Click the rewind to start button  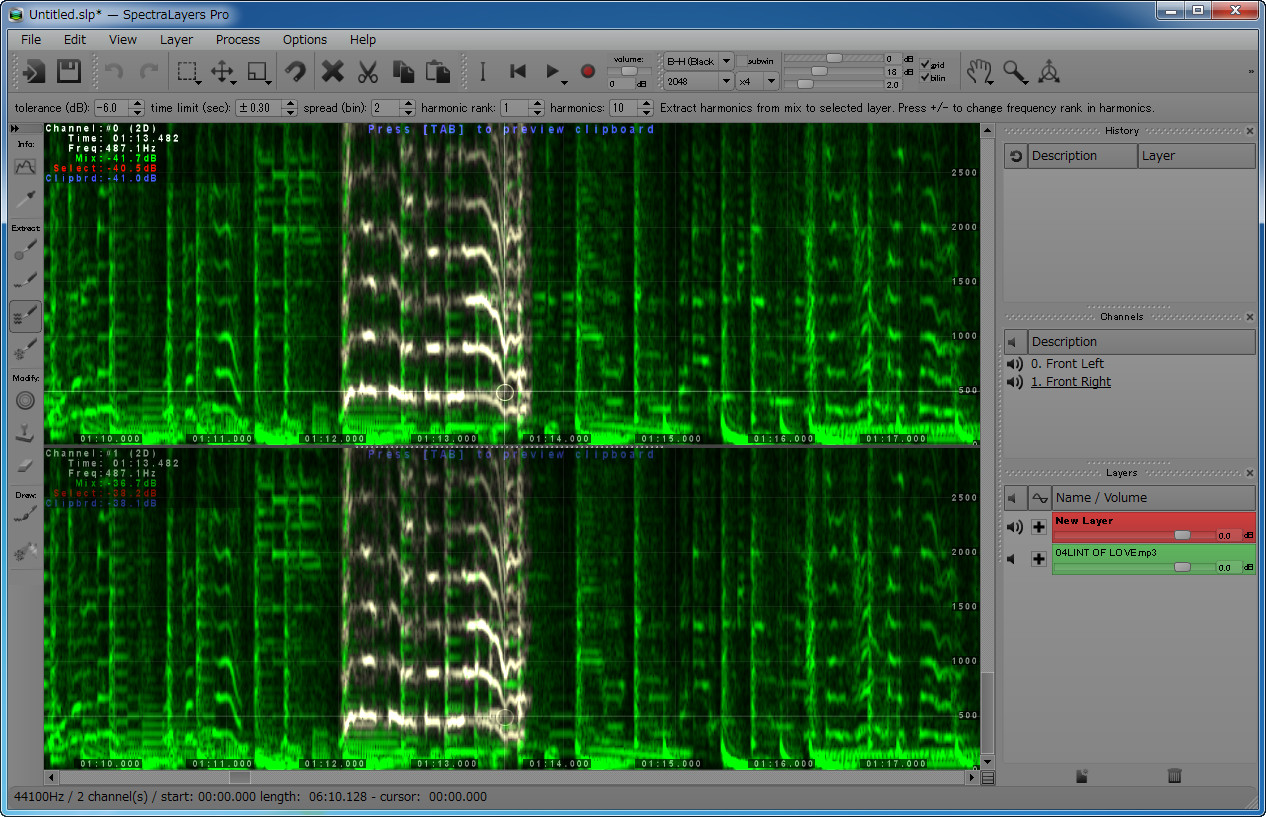point(518,72)
